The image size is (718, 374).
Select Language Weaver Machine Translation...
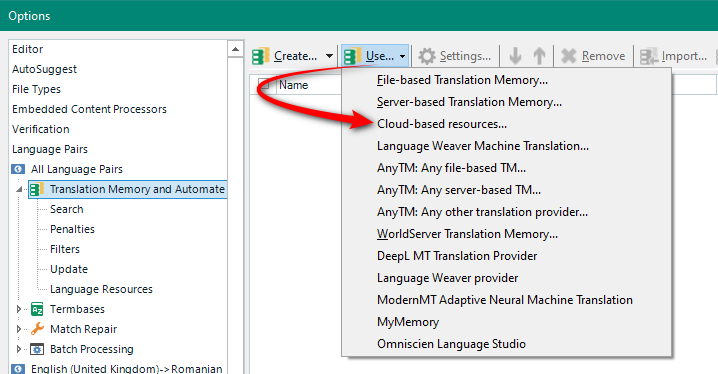click(483, 146)
